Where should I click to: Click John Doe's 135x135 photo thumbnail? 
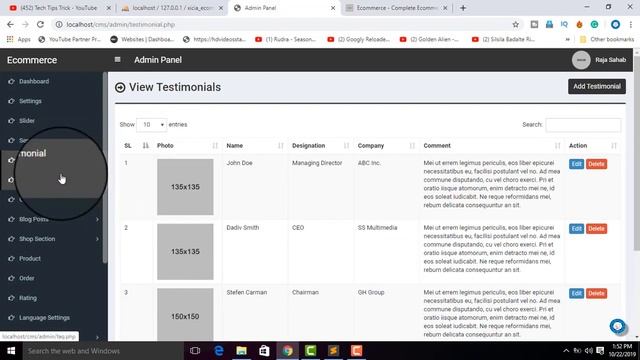pyautogui.click(x=185, y=187)
